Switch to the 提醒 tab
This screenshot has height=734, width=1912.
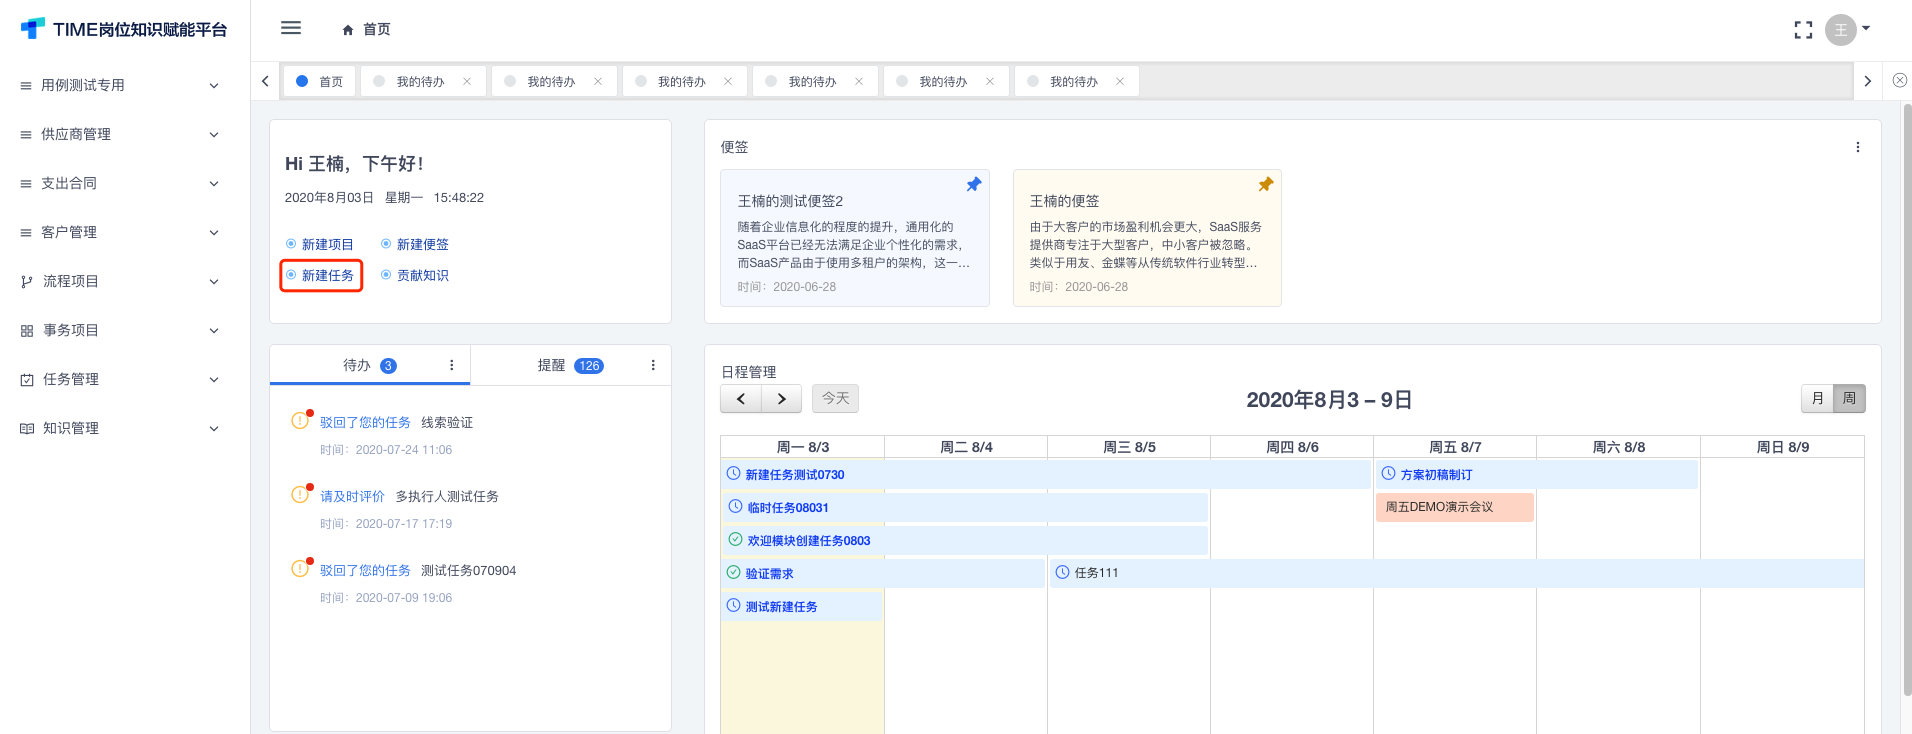571,365
